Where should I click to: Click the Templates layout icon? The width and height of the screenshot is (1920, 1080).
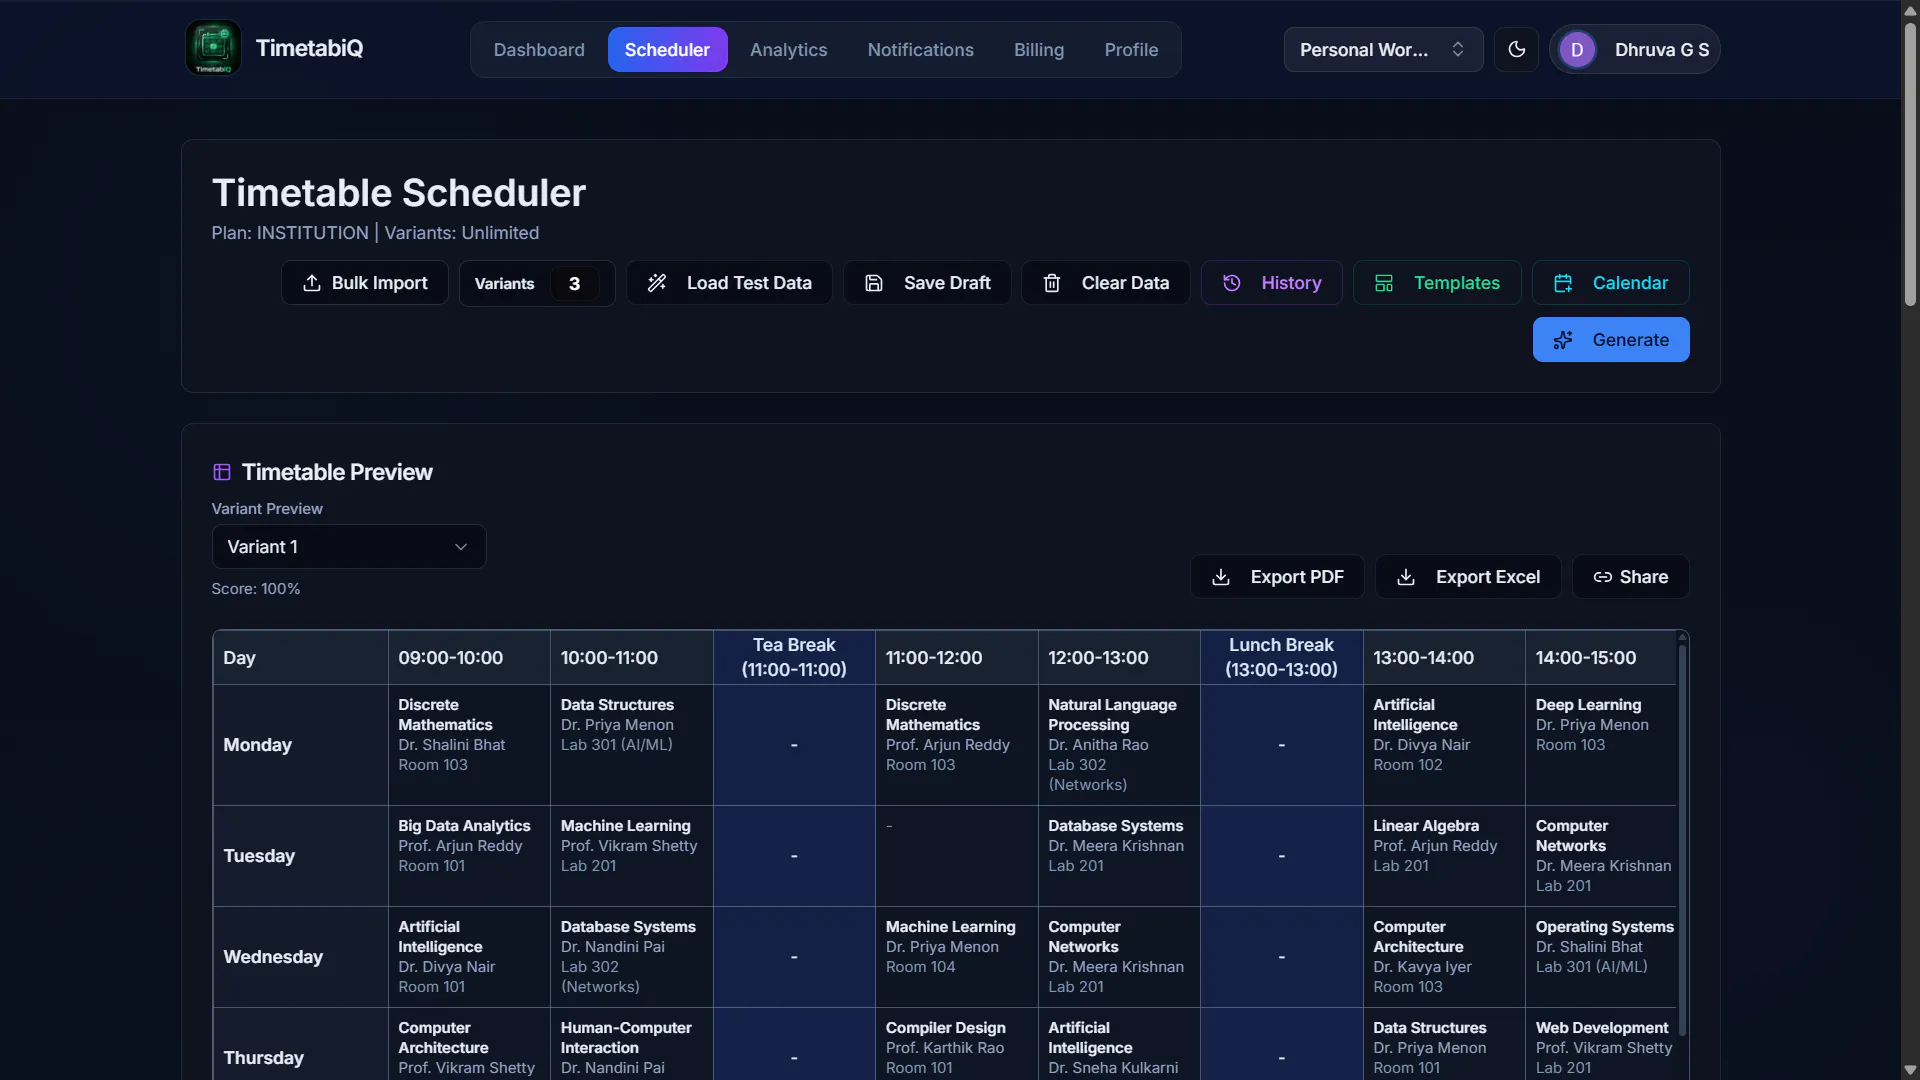pos(1384,283)
